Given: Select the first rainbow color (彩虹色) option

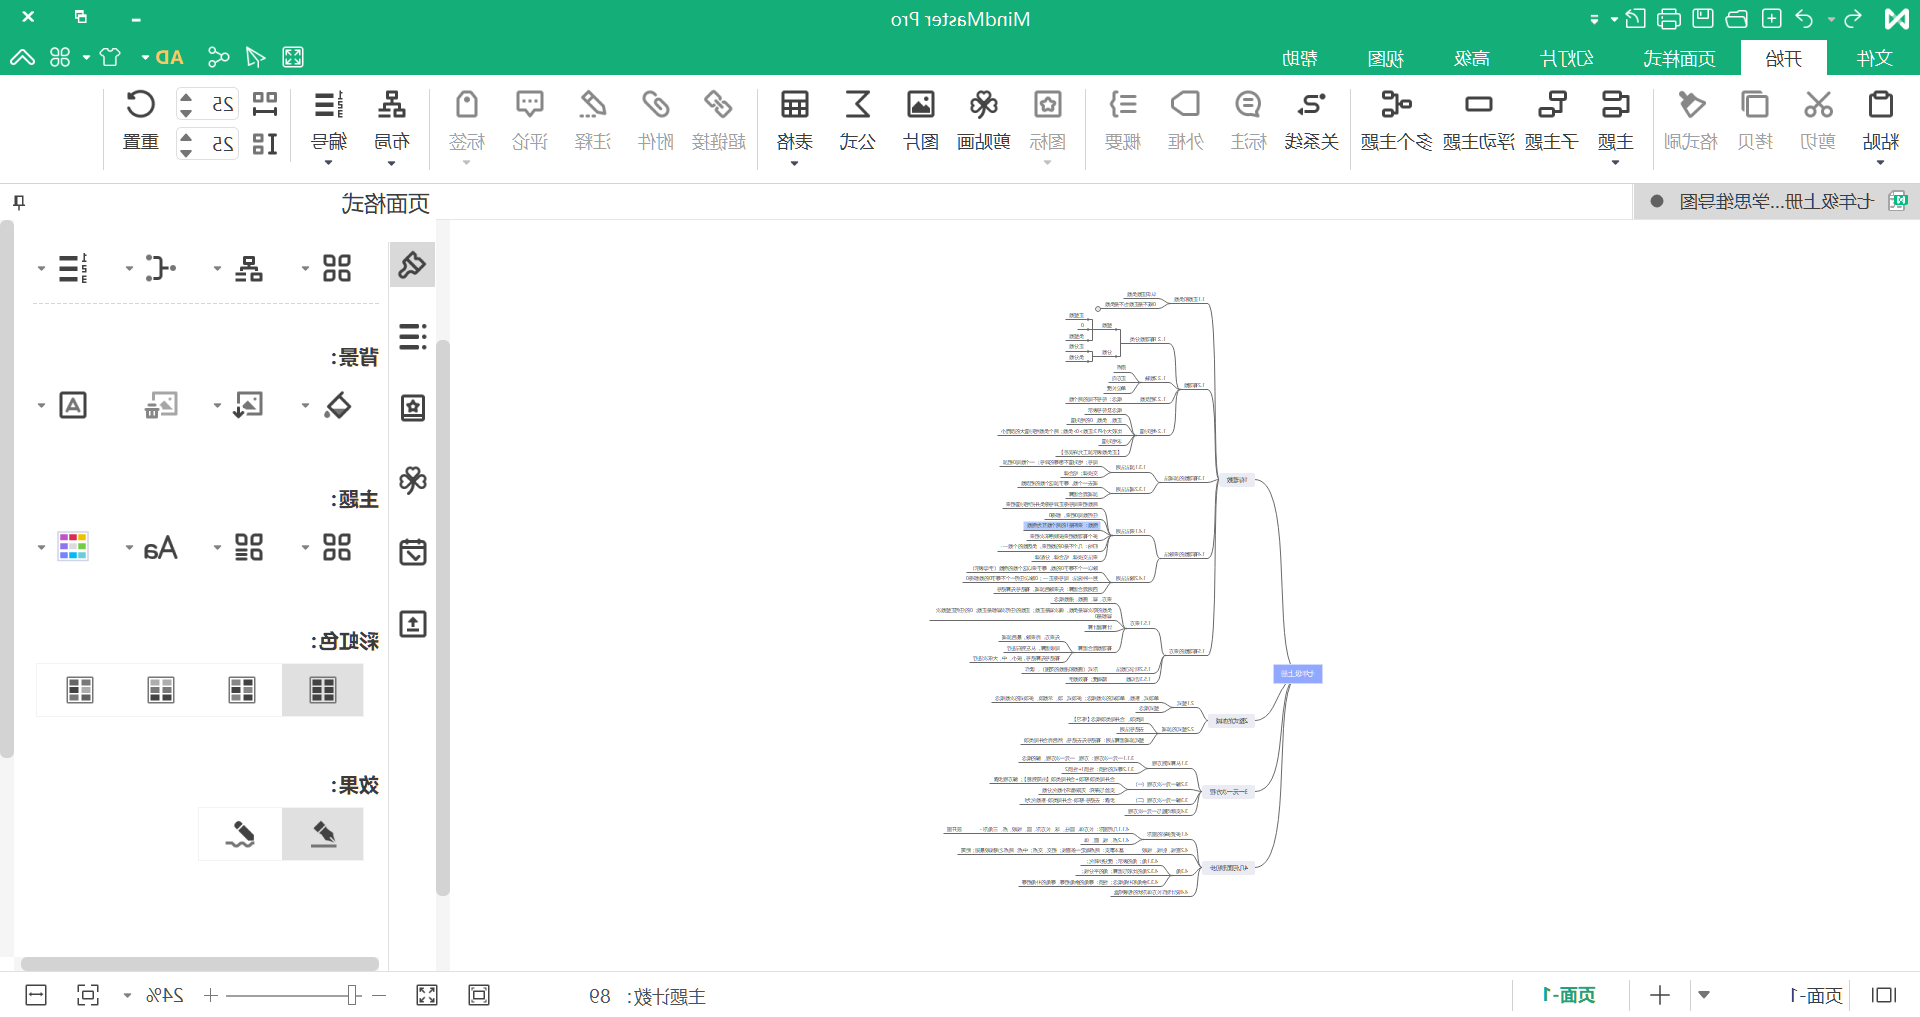Looking at the screenshot, I should tap(322, 690).
